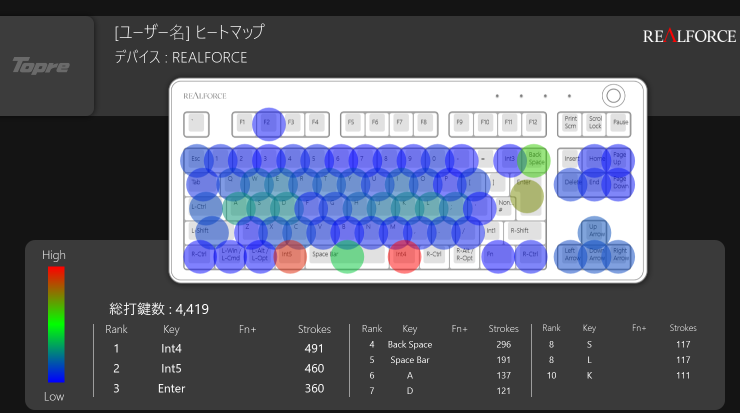Click the Z key on the keyboard heatmap
The image size is (740, 413).
coord(249,232)
